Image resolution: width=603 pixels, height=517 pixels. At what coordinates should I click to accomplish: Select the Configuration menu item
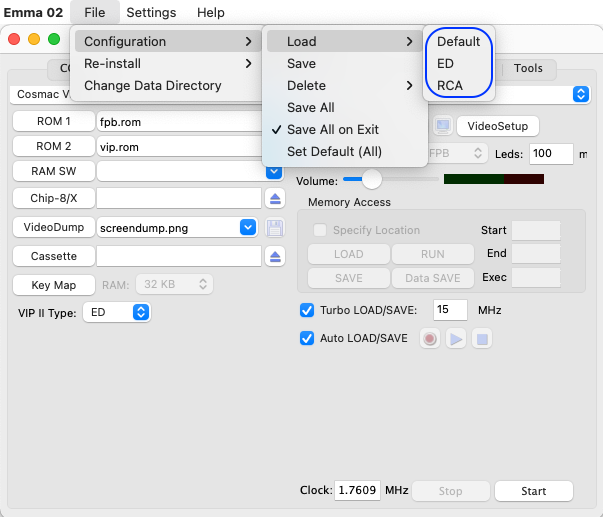[166, 42]
